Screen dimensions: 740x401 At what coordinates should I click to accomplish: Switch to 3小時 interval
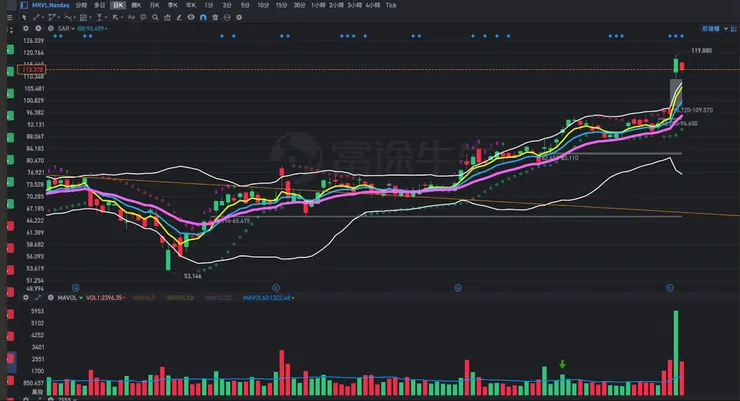pos(354,5)
